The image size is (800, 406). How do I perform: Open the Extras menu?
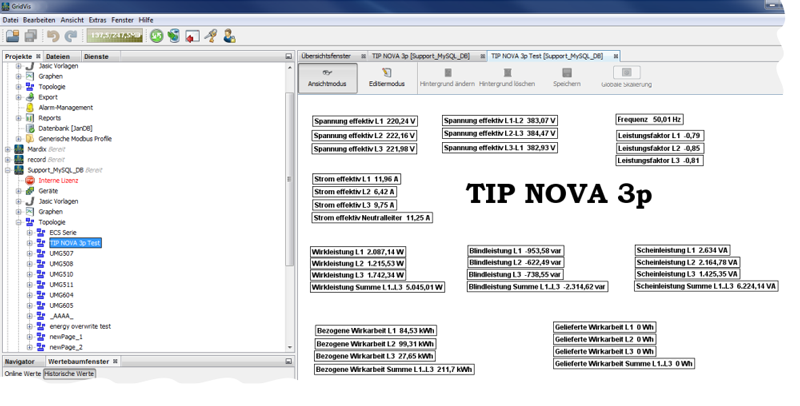click(97, 20)
